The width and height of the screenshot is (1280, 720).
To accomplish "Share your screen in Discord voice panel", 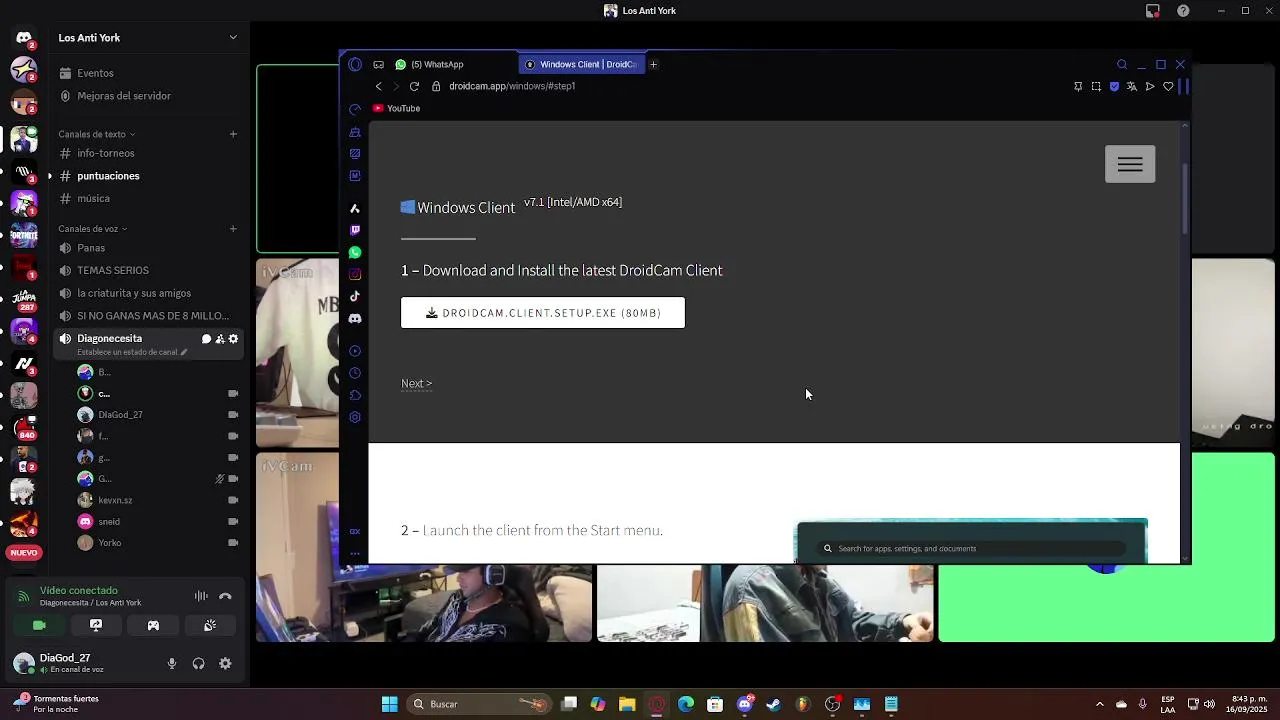I will tap(96, 625).
